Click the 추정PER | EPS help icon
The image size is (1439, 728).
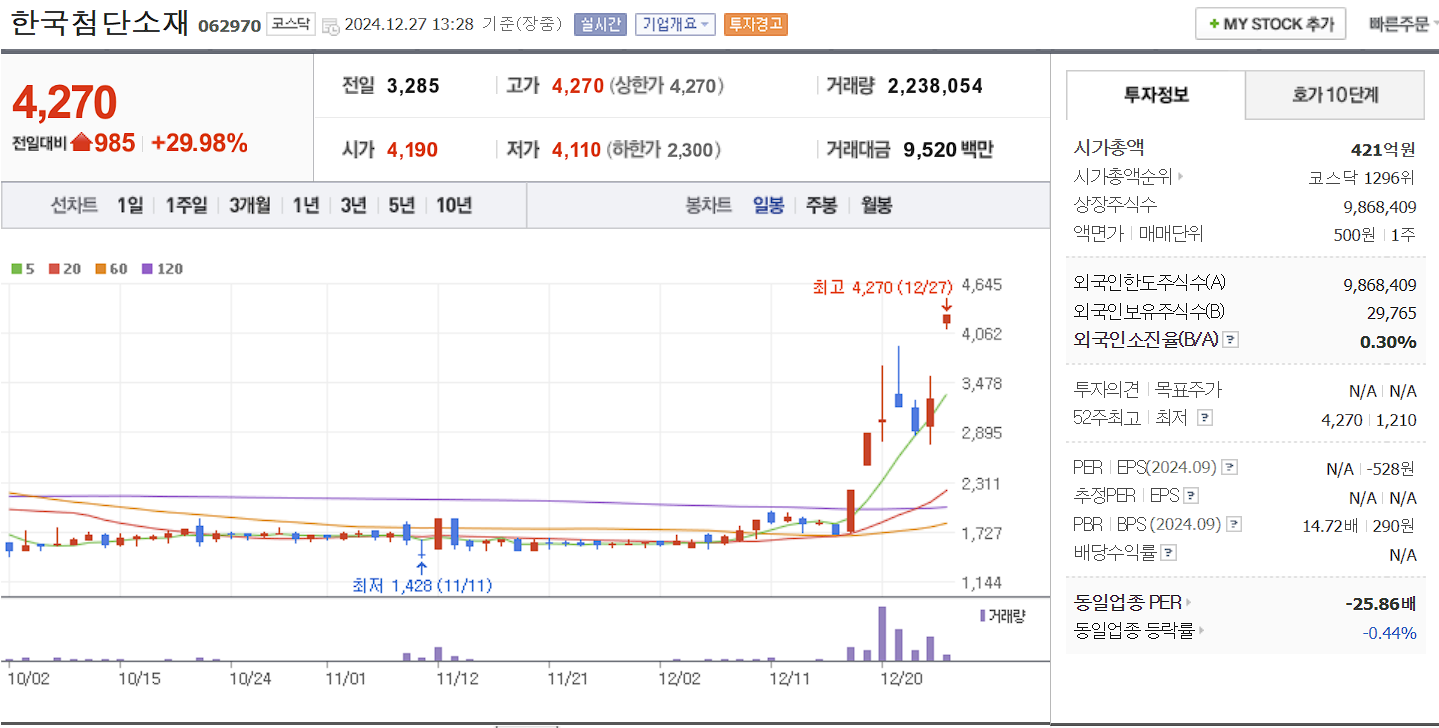[x=1190, y=495]
